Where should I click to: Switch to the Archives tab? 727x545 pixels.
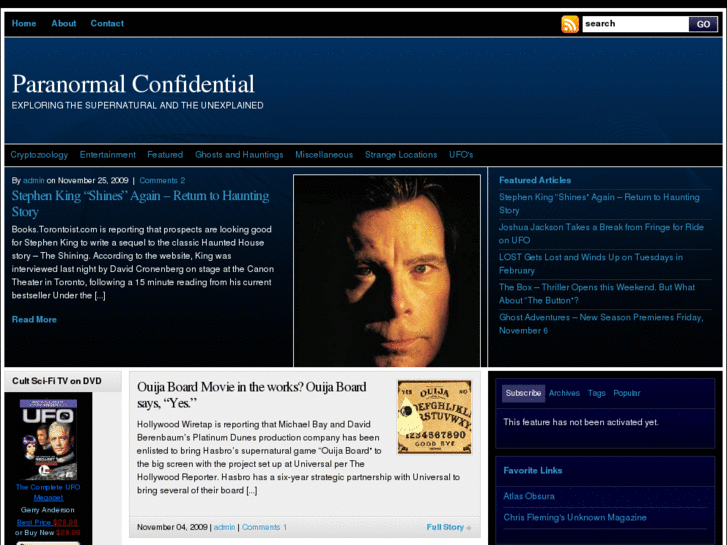[564, 393]
